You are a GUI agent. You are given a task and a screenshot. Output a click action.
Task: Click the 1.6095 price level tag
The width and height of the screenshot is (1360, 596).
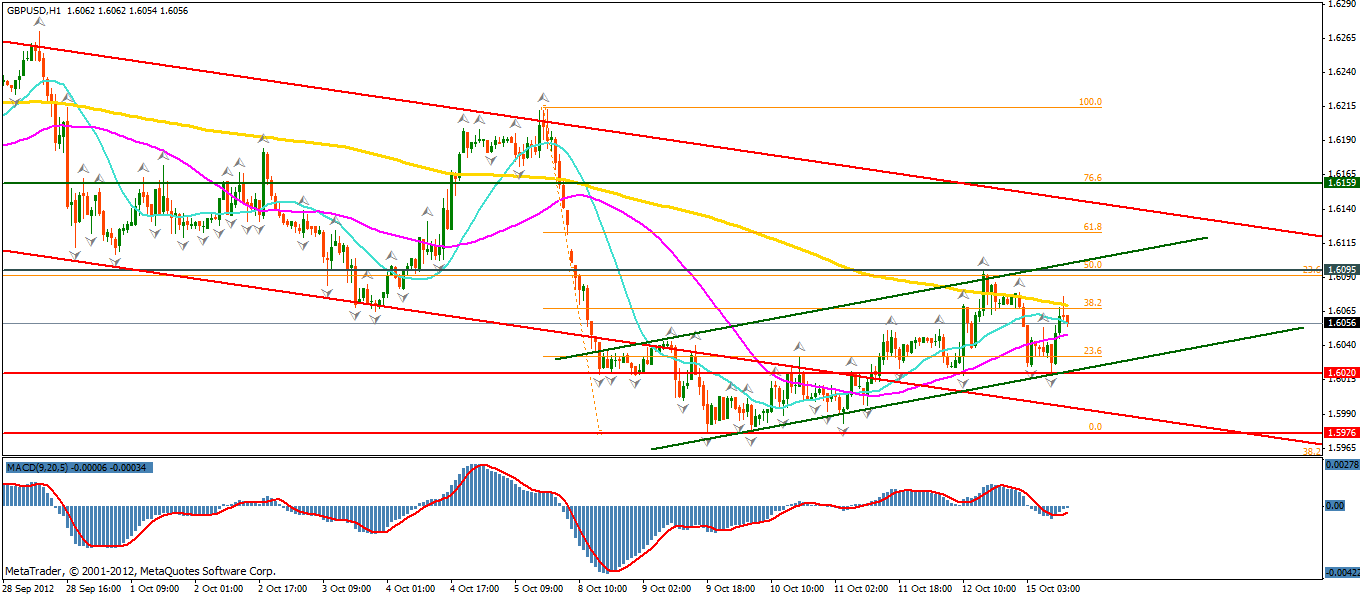(x=1340, y=270)
